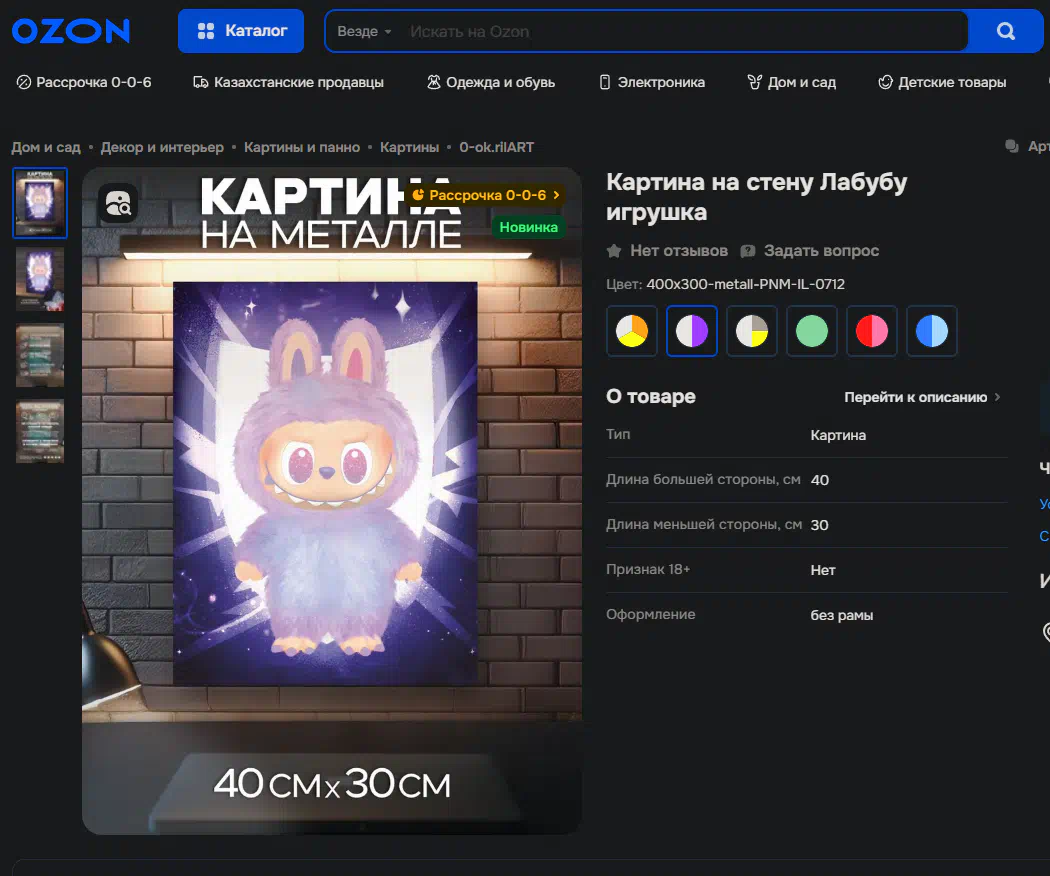Select the second product thumbnail
Image resolution: width=1050 pixels, height=876 pixels.
point(40,279)
